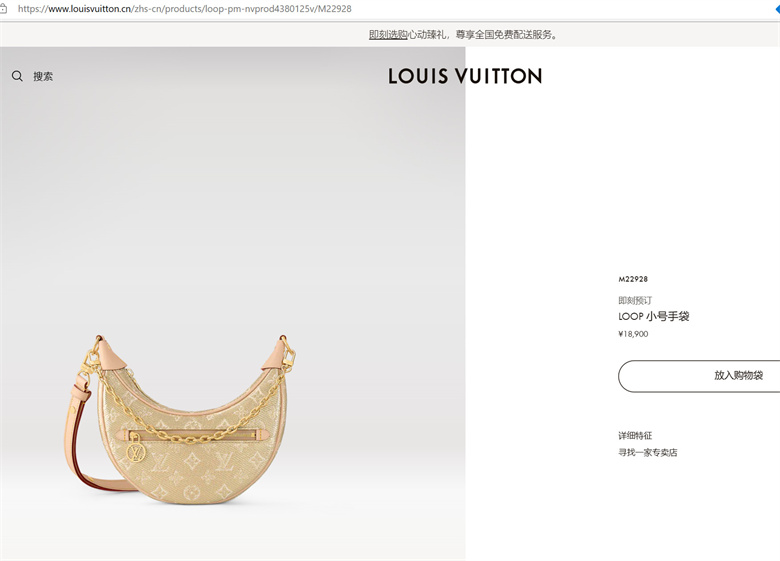Expand the 详细特征 product details
The height and width of the screenshot is (561, 780).
(635, 436)
